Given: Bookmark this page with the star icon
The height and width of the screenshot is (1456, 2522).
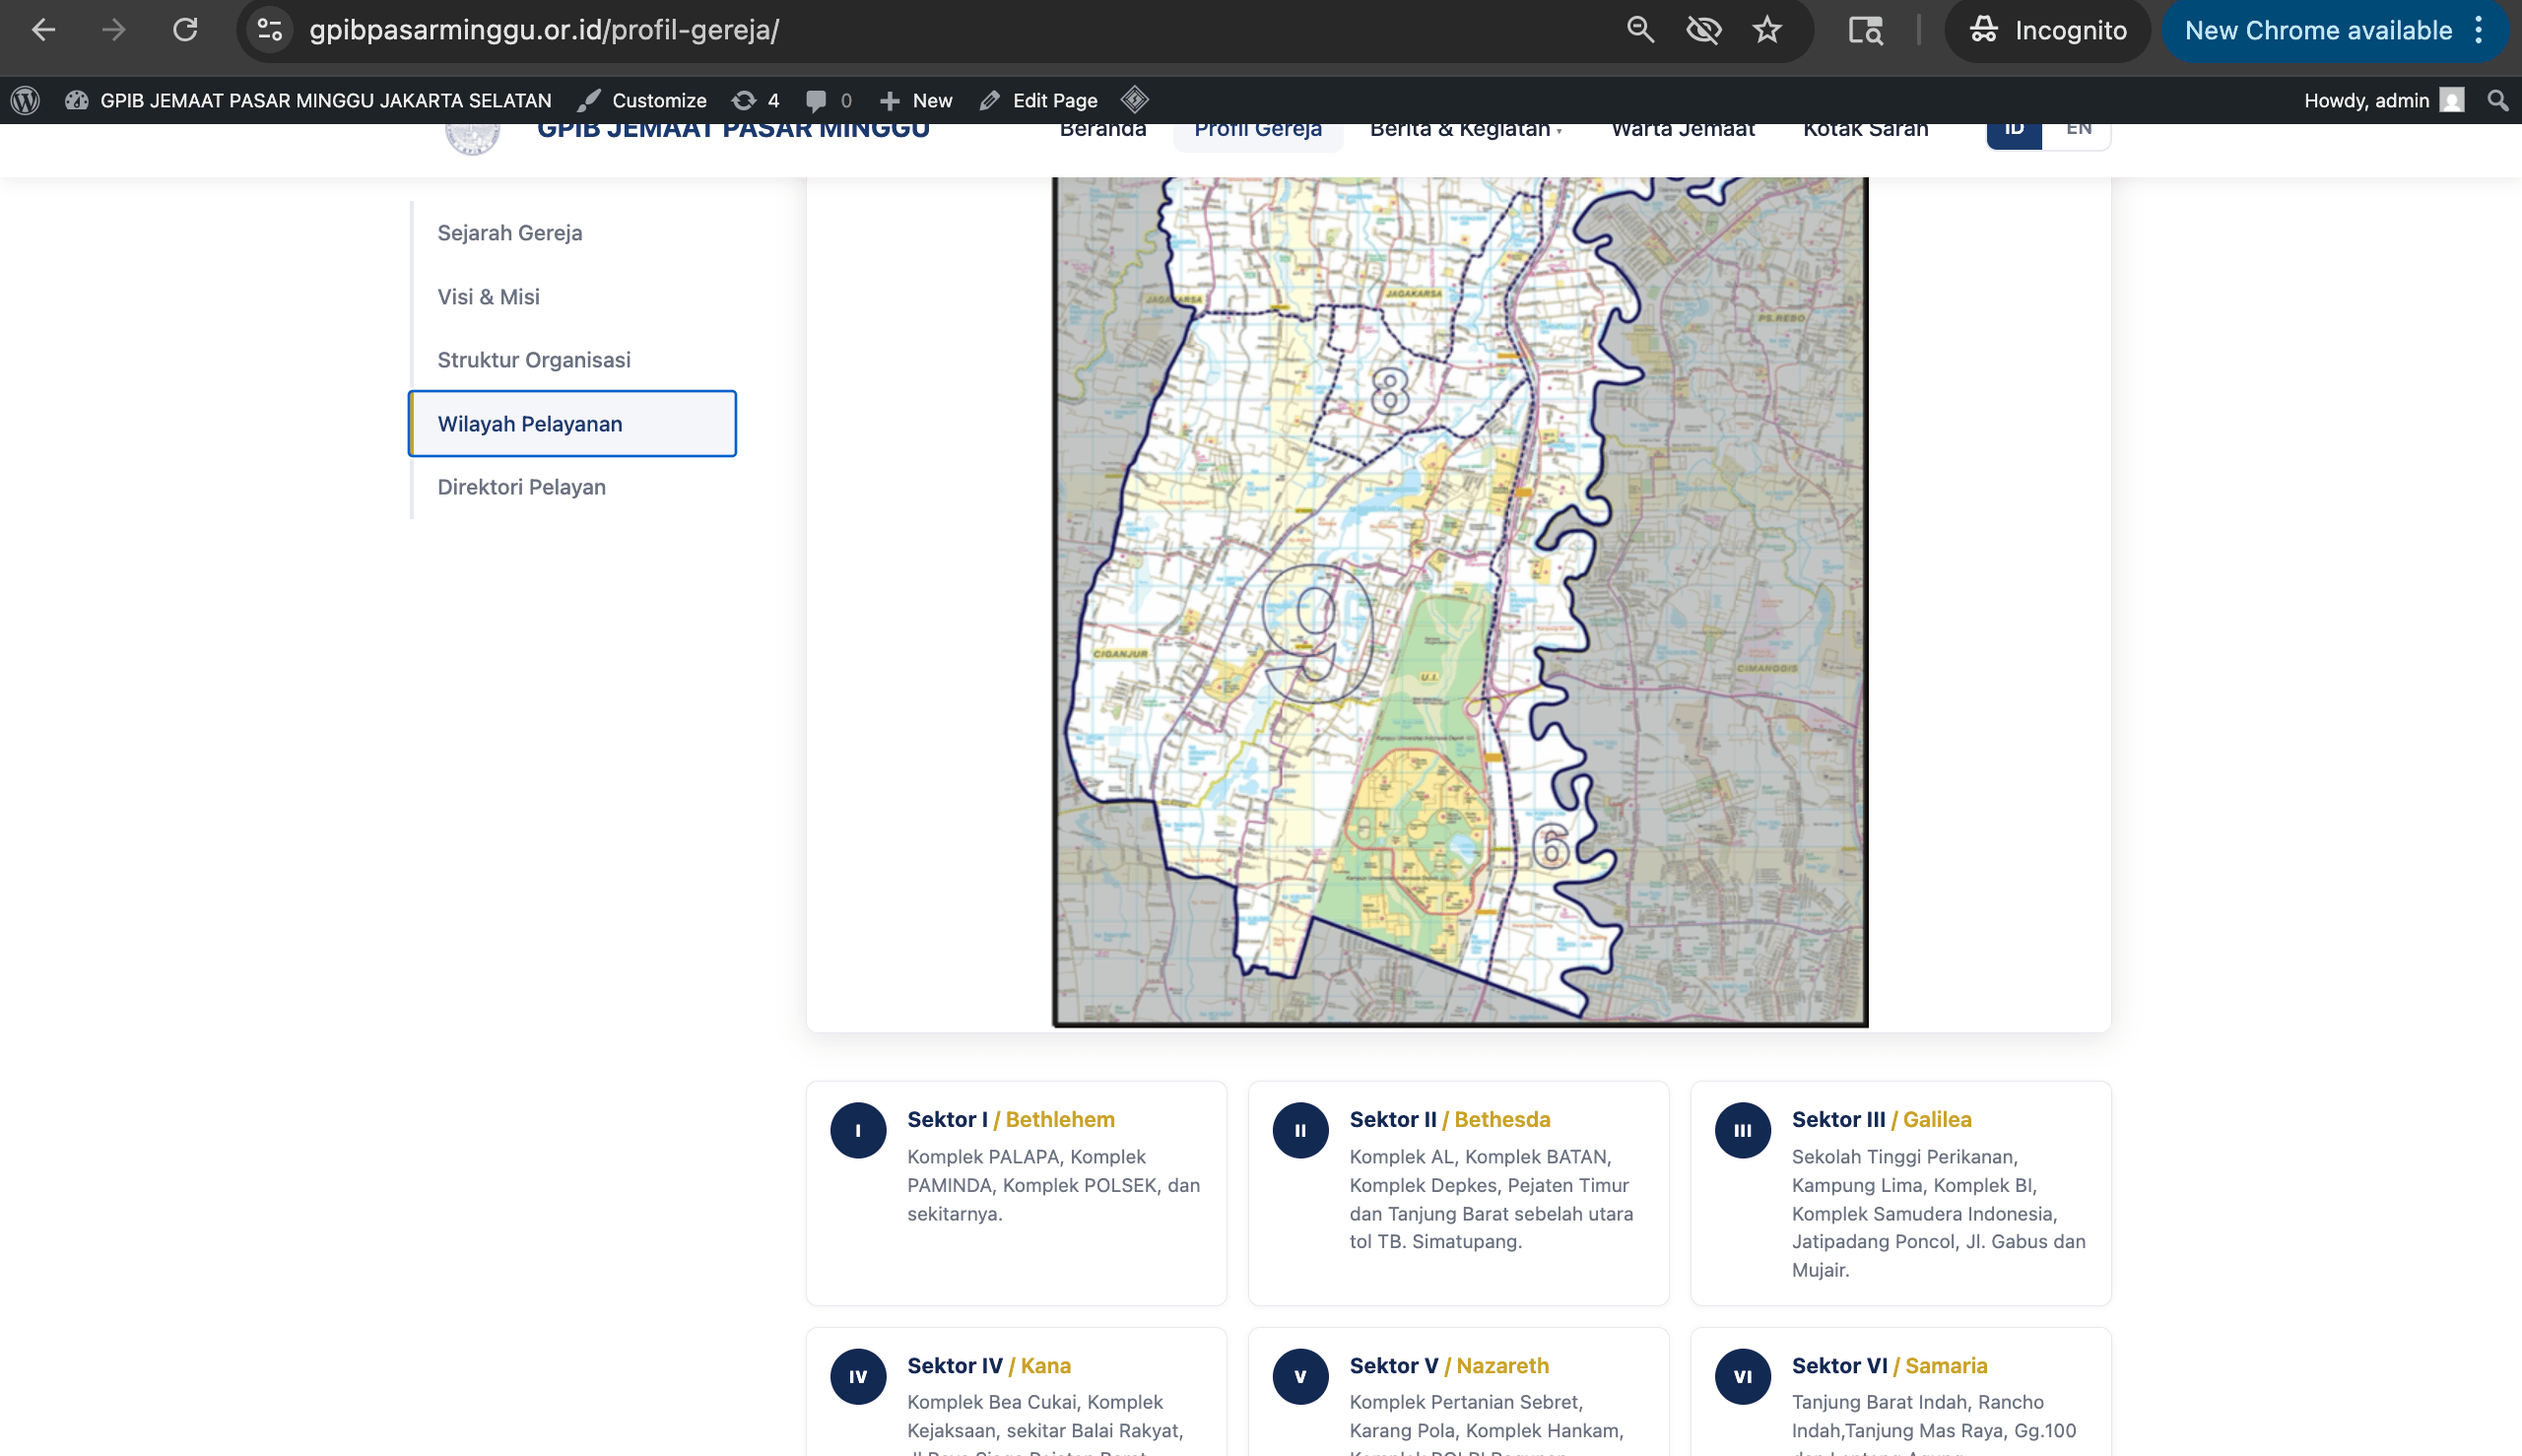Looking at the screenshot, I should coord(1767,30).
